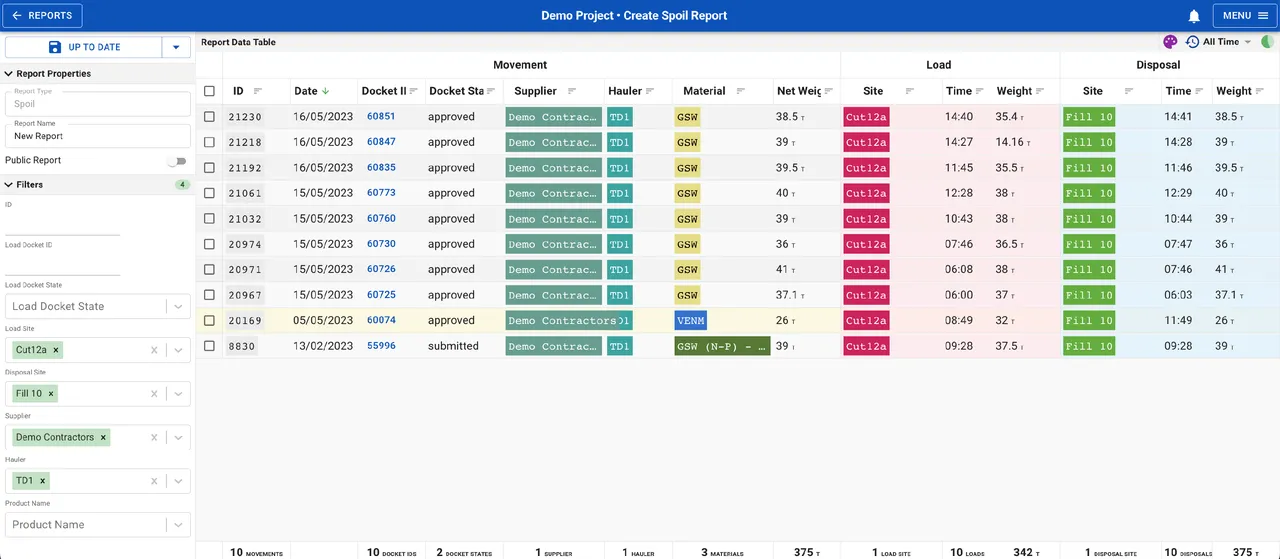Open docket link 60847

(381, 142)
